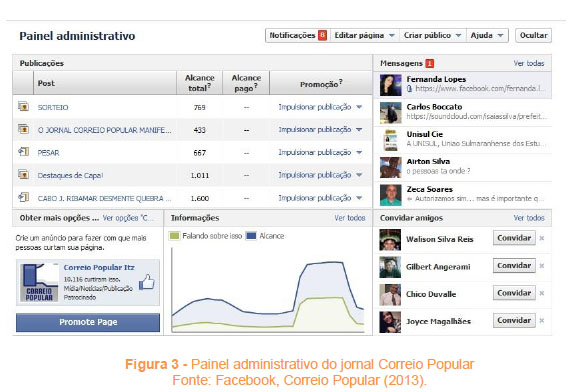Image resolution: width=585 pixels, height=392 pixels.
Task: Invite Gilbert Angerami with the Convidar button
Action: click(x=514, y=266)
